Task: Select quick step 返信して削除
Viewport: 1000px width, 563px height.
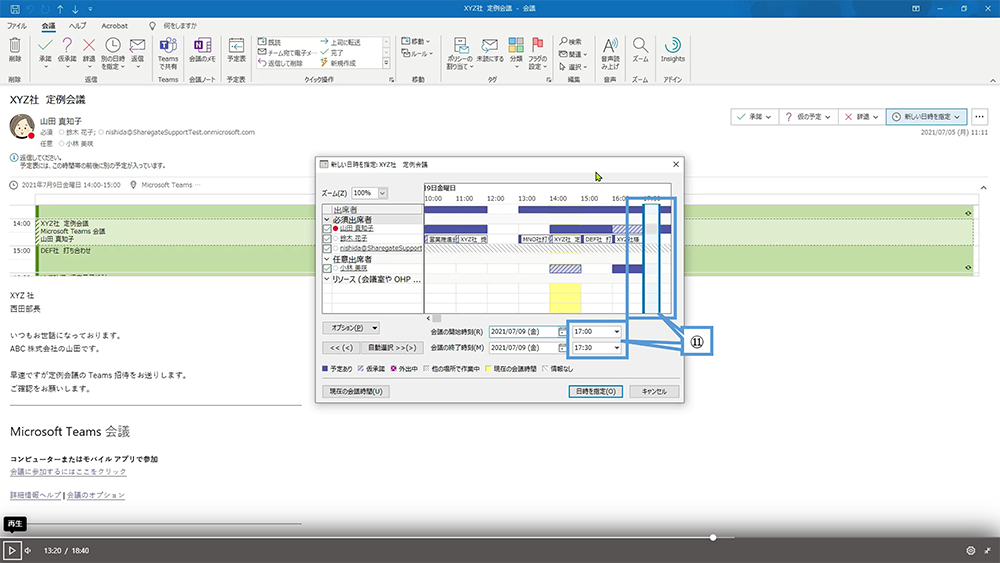Action: pyautogui.click(x=280, y=63)
